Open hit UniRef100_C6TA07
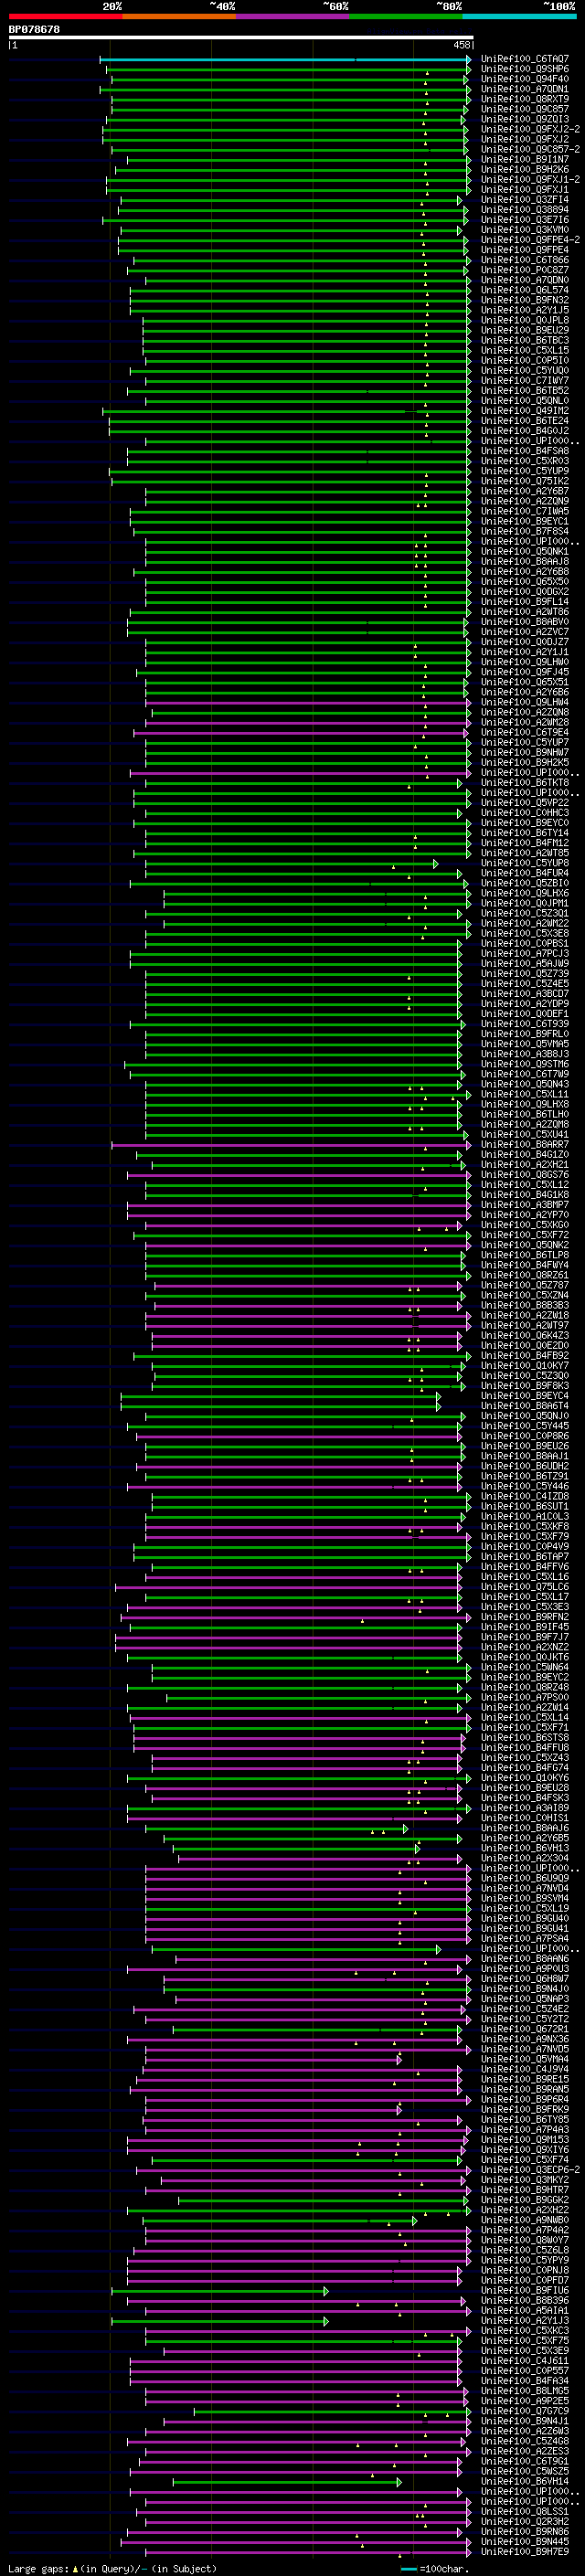 point(524,60)
